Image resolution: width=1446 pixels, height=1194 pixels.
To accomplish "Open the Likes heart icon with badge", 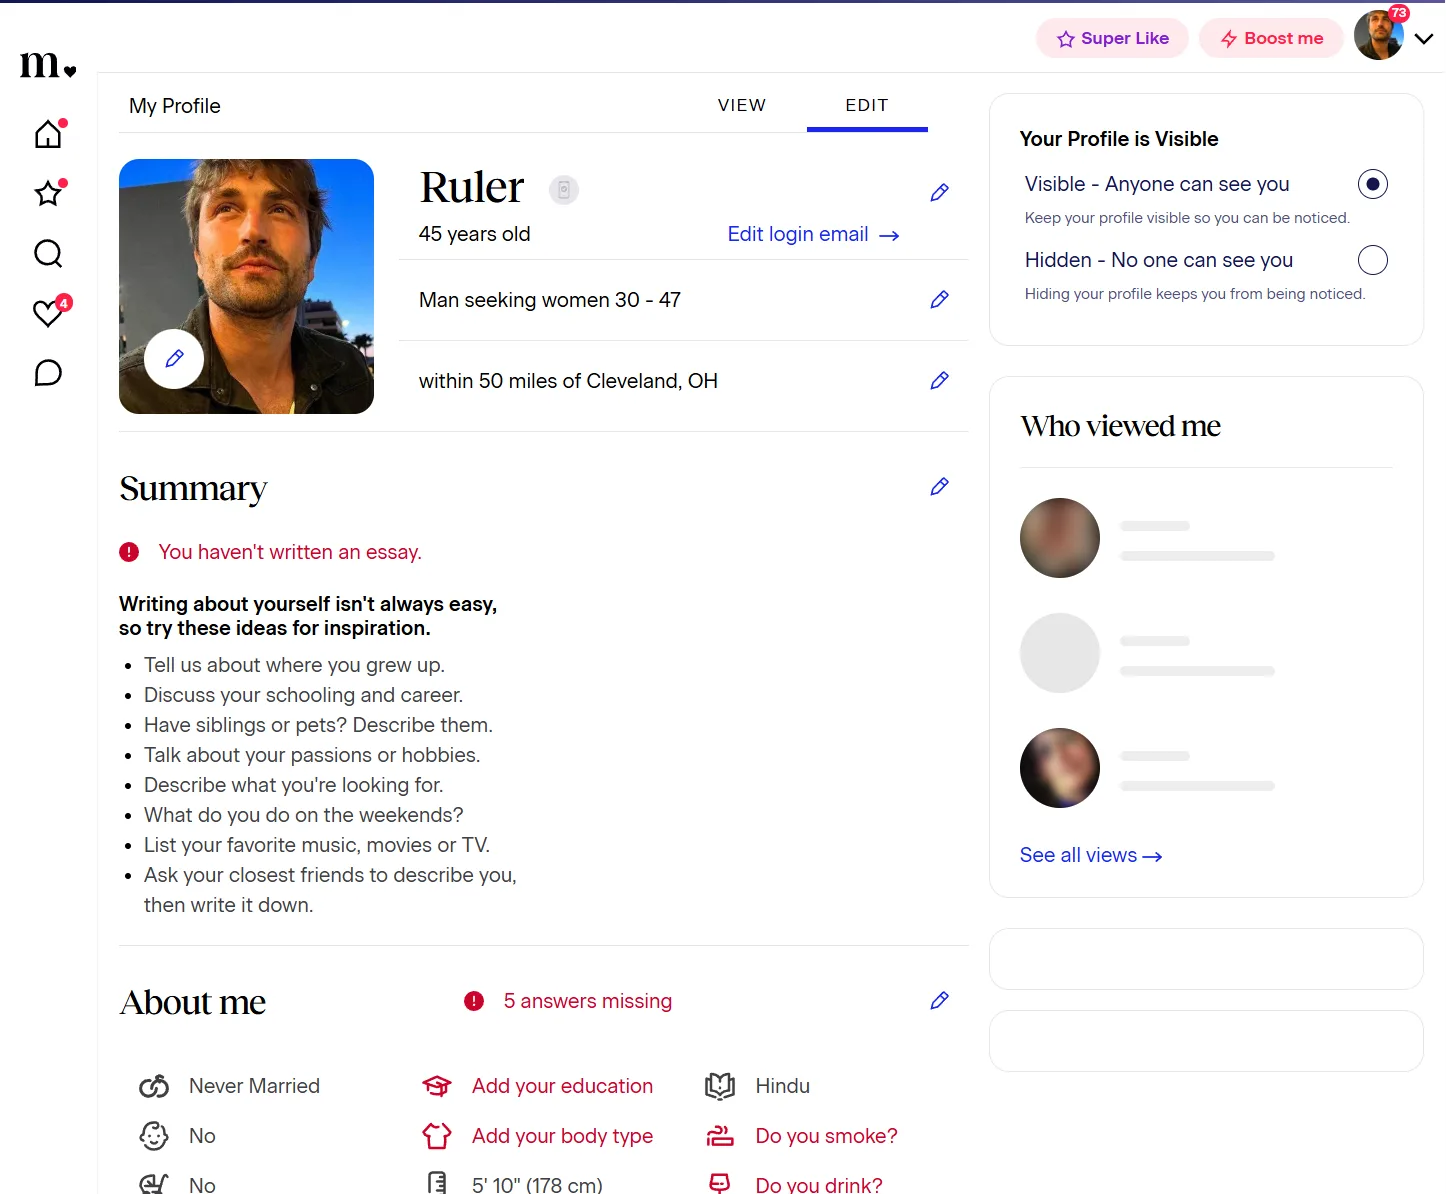I will pyautogui.click(x=48, y=313).
